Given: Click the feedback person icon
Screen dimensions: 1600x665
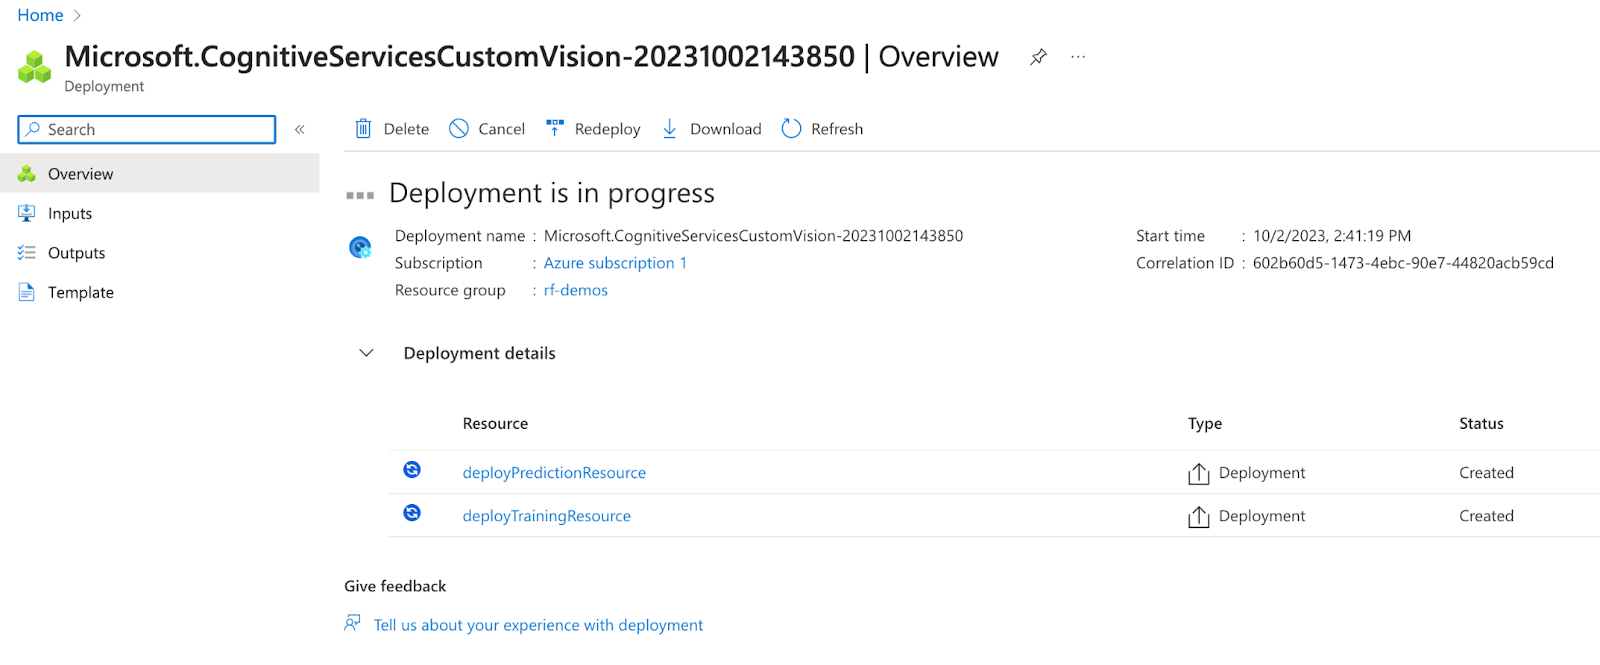Looking at the screenshot, I should 352,623.
